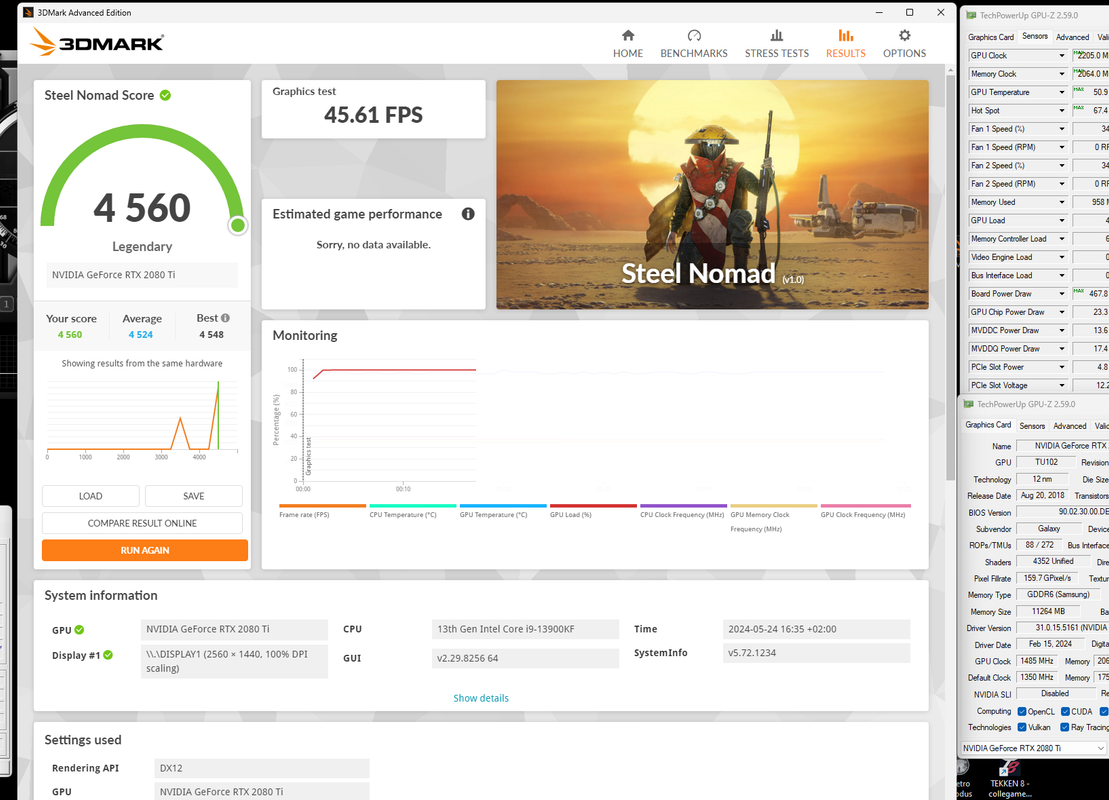
Task: Select Sensors tab in upper GPU-Z window
Action: point(1035,36)
